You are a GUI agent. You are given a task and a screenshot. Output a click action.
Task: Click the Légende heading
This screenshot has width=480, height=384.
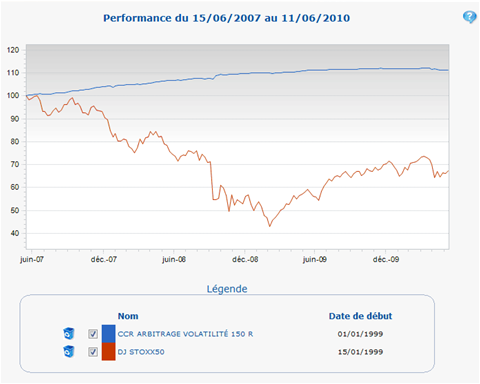(x=227, y=289)
